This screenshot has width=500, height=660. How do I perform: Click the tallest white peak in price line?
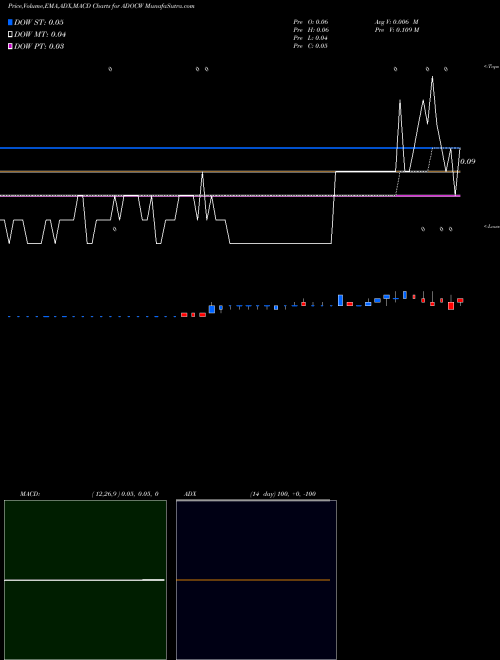click(x=432, y=77)
